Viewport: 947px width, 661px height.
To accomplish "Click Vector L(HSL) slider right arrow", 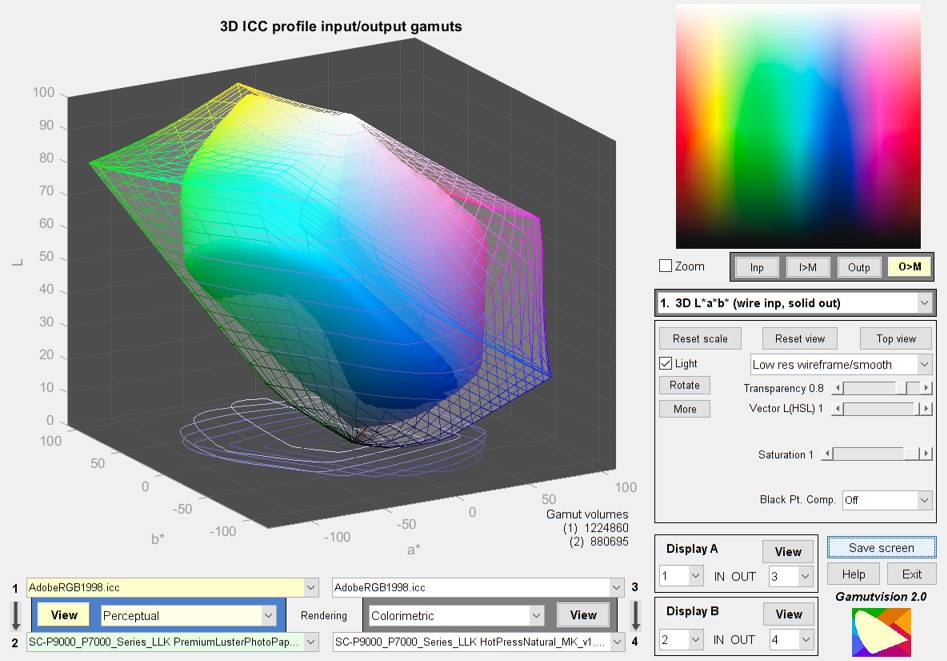I will [x=926, y=408].
